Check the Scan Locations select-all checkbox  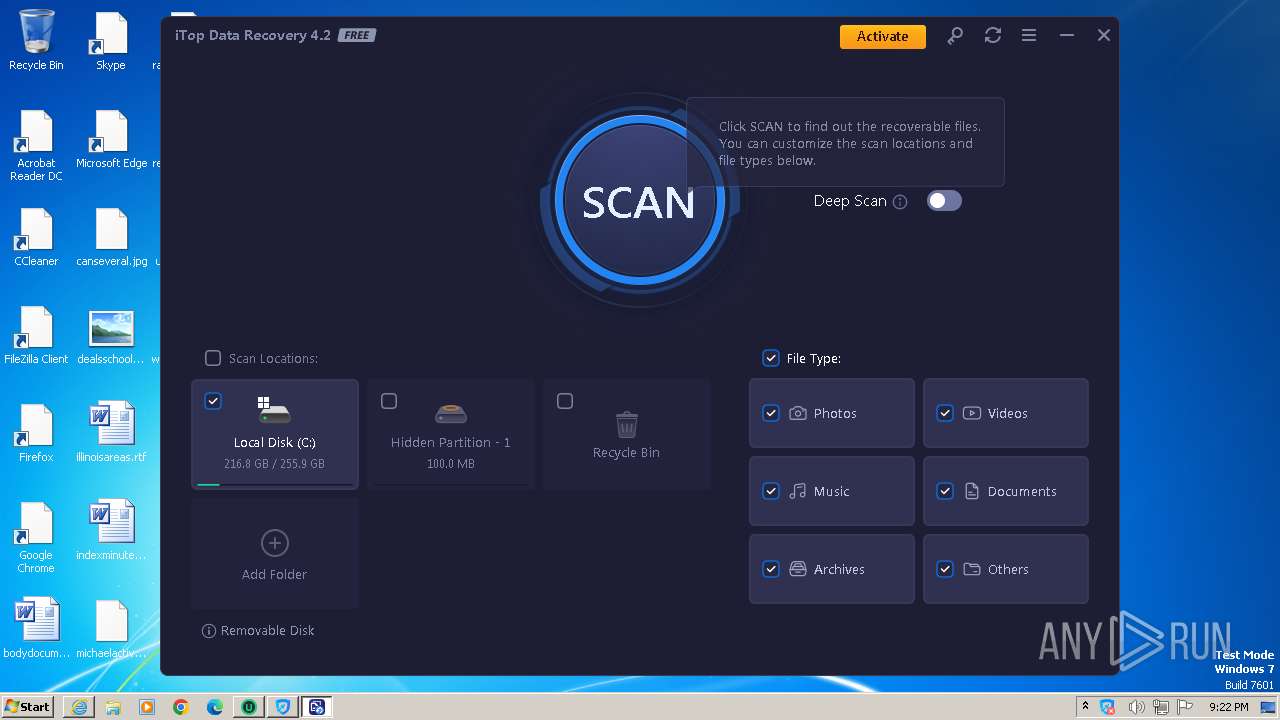coord(213,358)
